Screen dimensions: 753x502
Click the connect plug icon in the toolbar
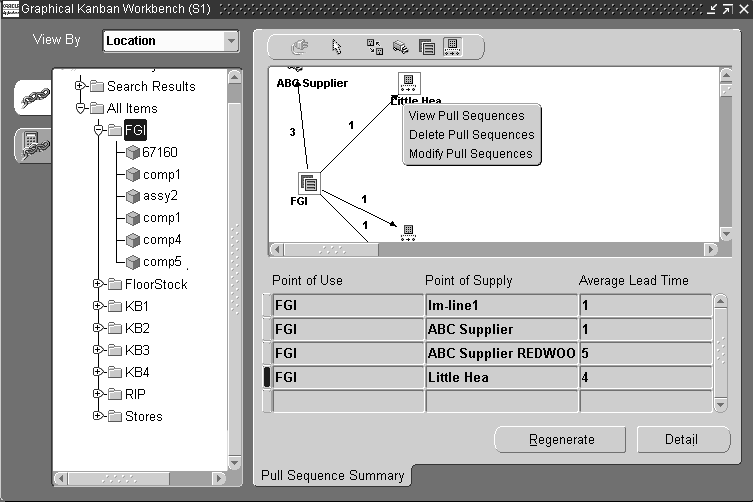(x=300, y=47)
